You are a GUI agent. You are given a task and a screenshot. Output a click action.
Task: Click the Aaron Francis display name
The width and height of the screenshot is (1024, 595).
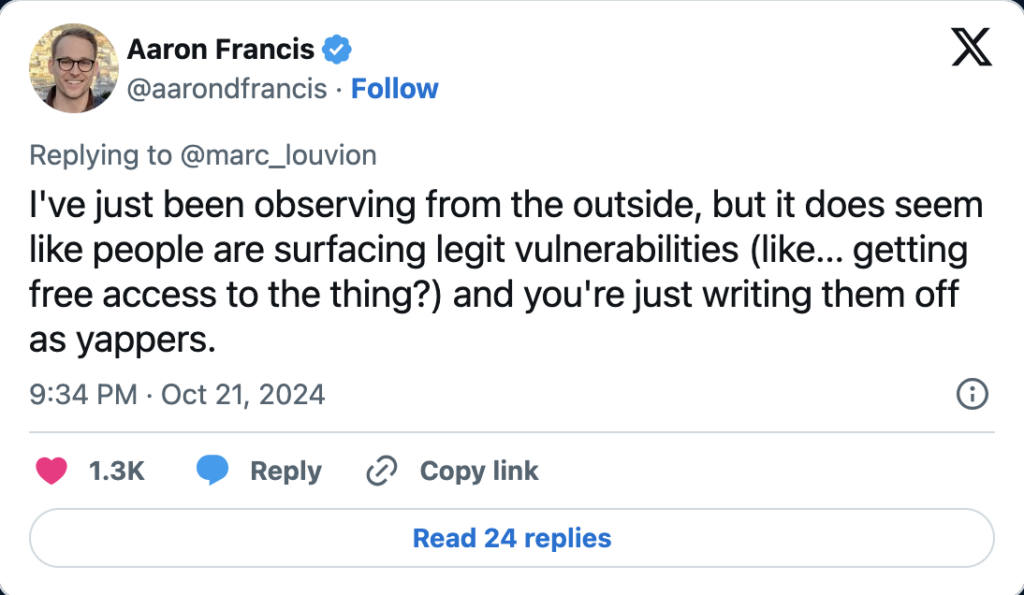(220, 50)
